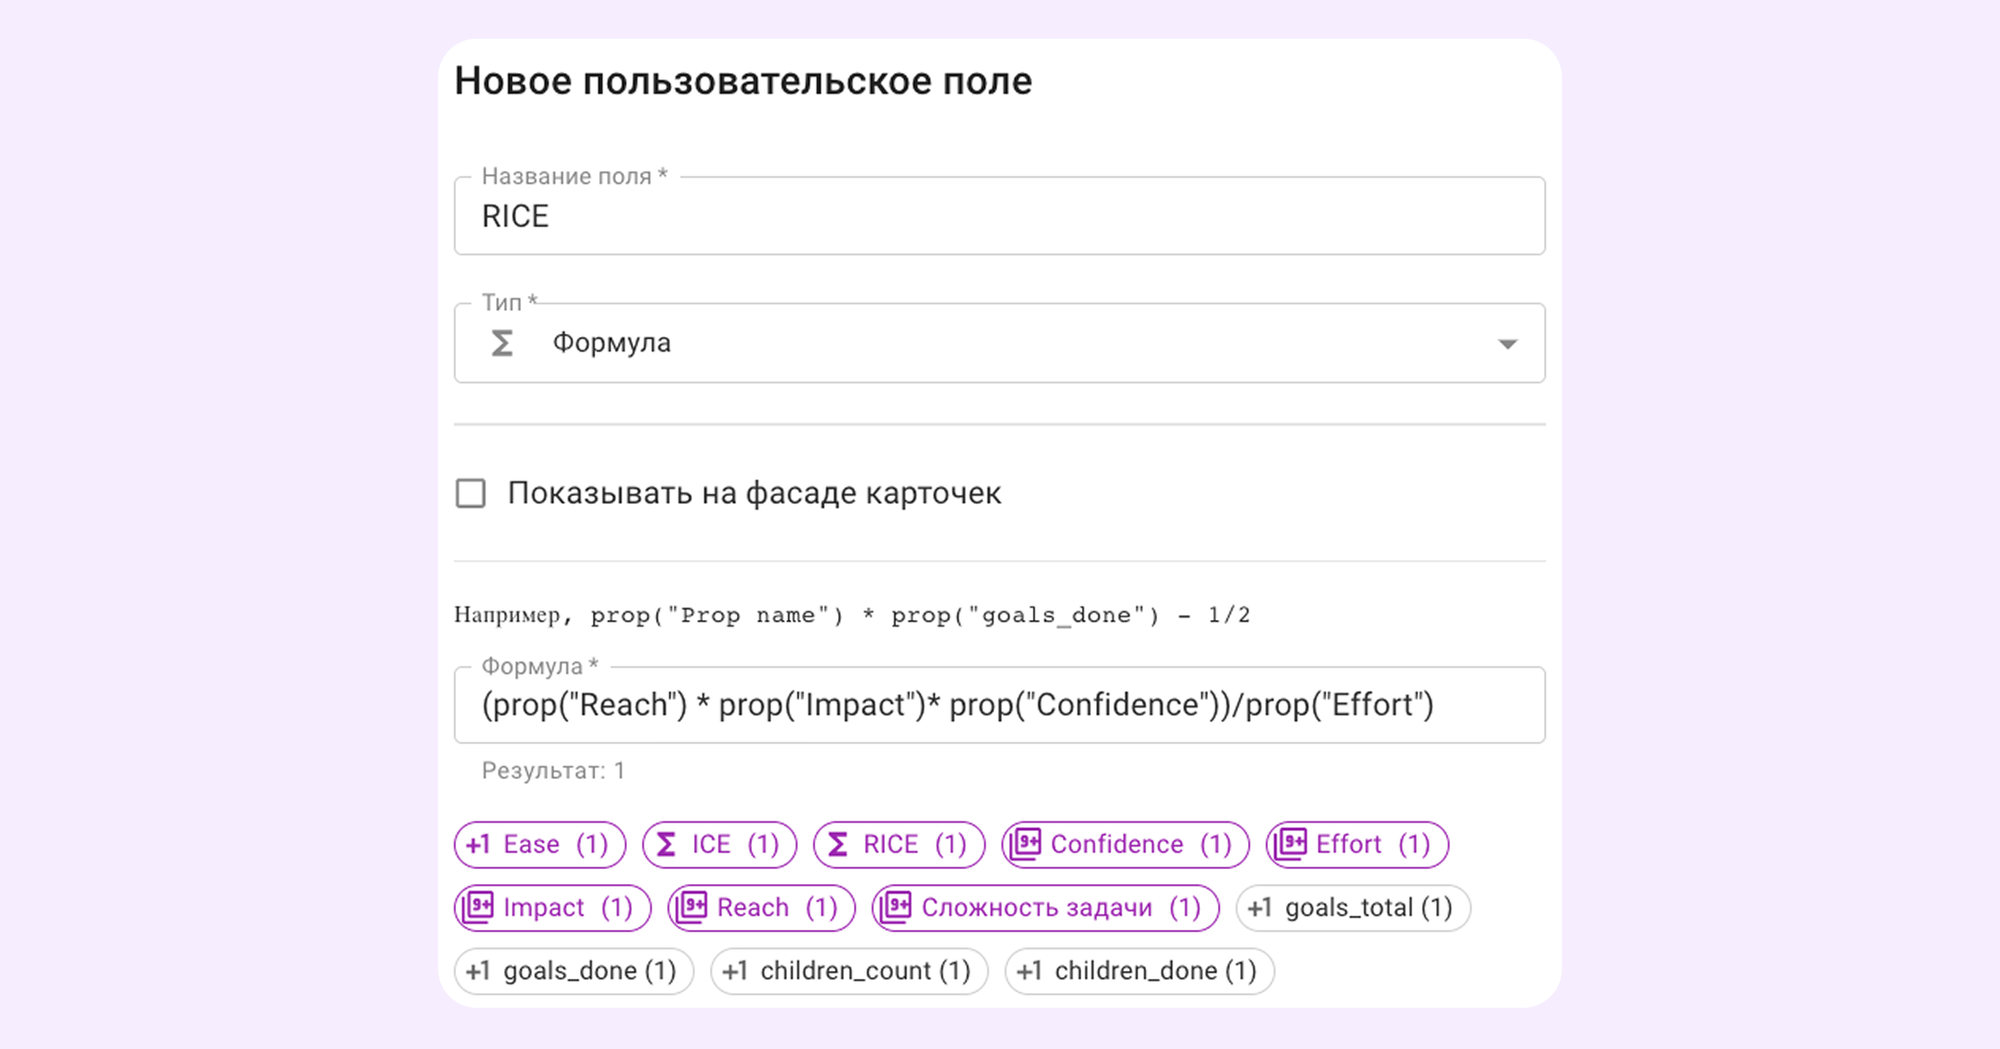
Task: Click the number icon in the Confidence chip
Action: point(1025,845)
